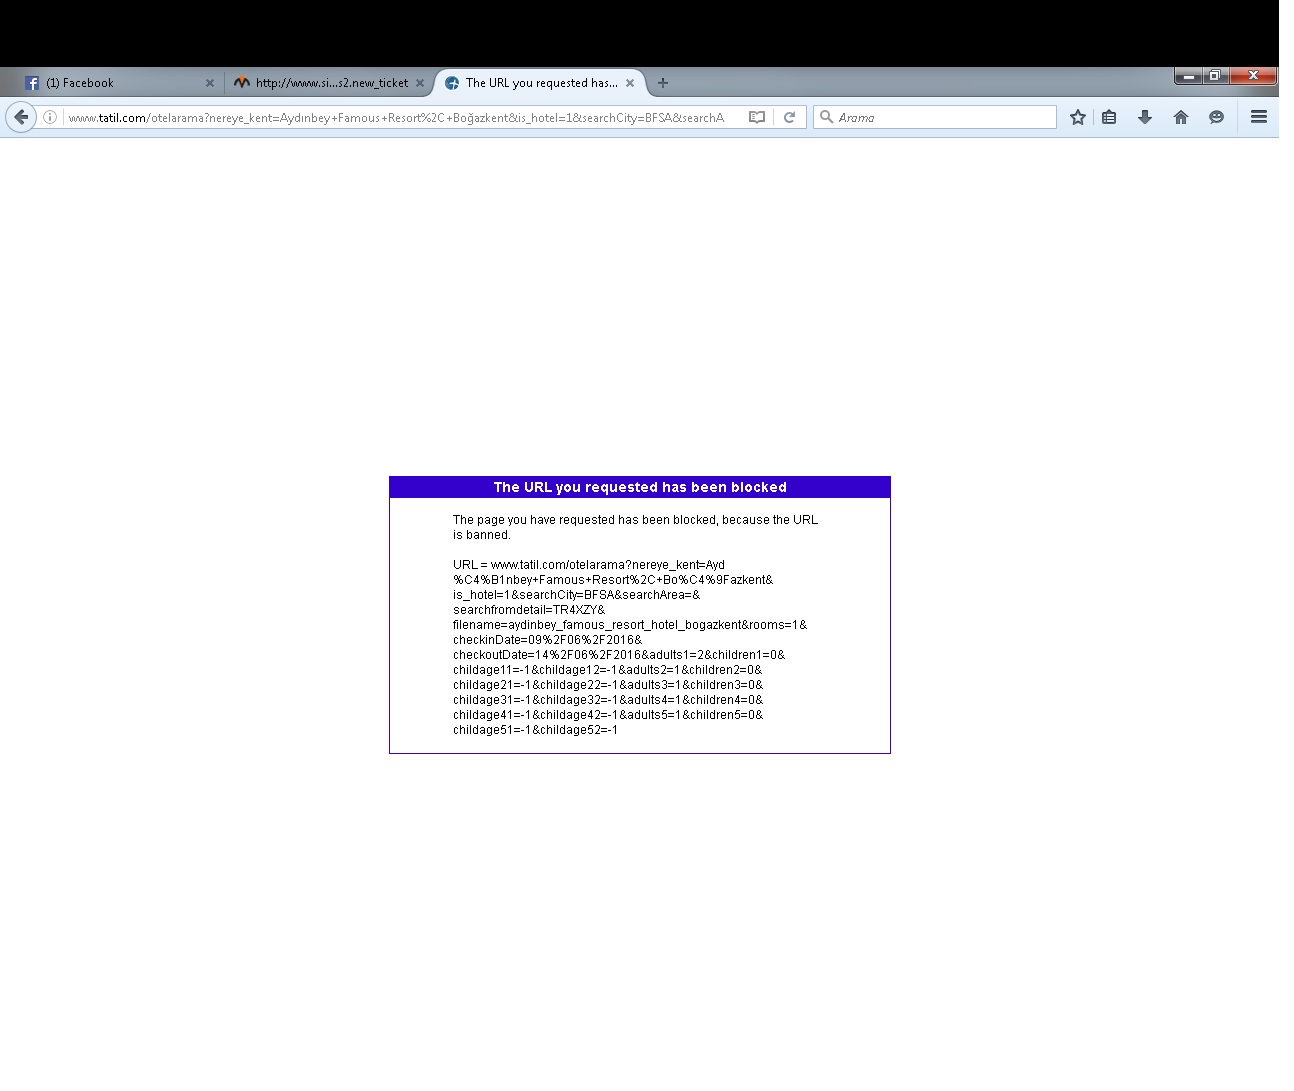Click inside the Arama search box
The height and width of the screenshot is (1091, 1294).
(x=940, y=117)
